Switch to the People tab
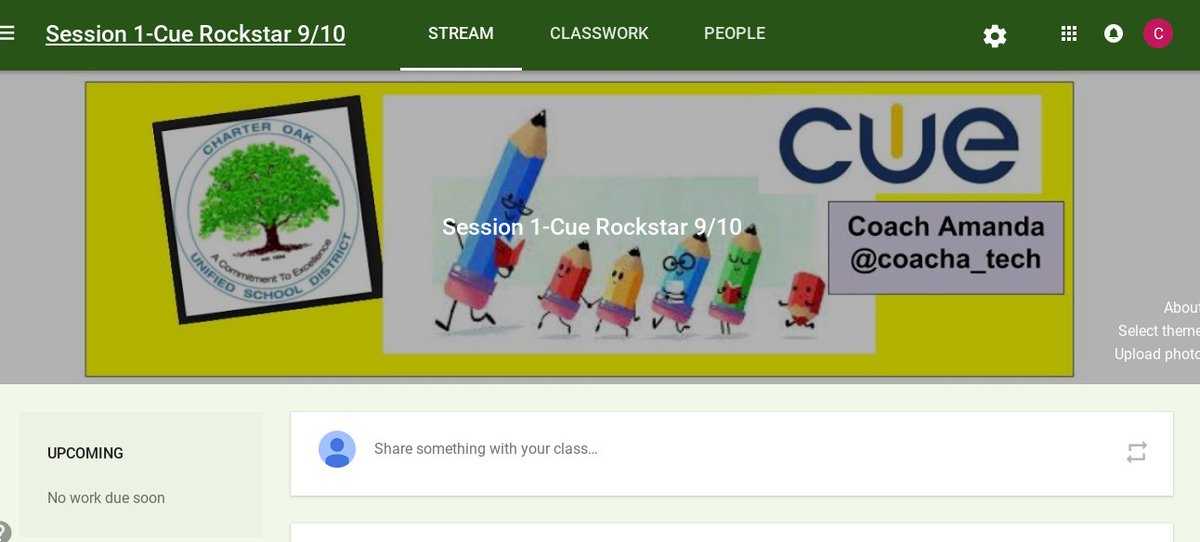The width and height of the screenshot is (1200, 542). click(734, 34)
